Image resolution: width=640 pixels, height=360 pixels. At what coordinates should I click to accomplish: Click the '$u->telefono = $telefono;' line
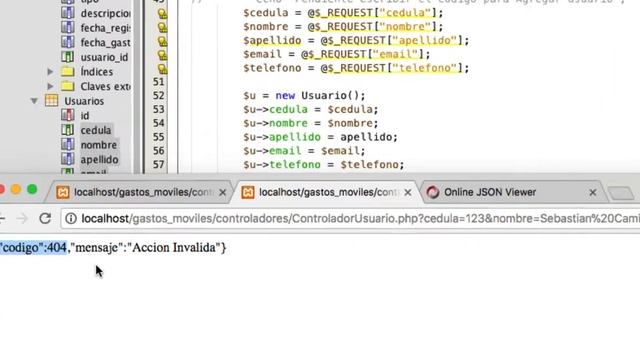[x=324, y=164]
